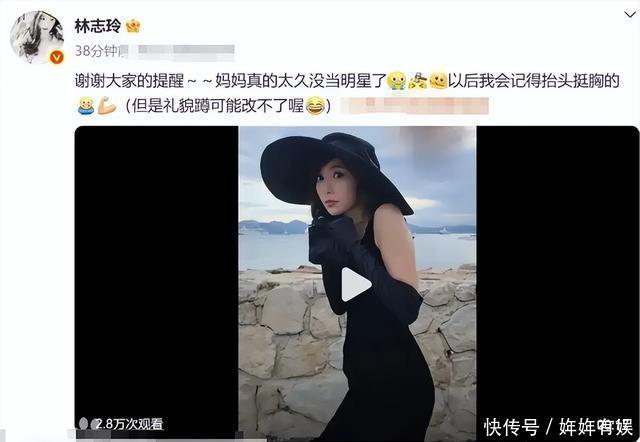
Task: Open 林志玲's profile avatar
Action: [37, 37]
